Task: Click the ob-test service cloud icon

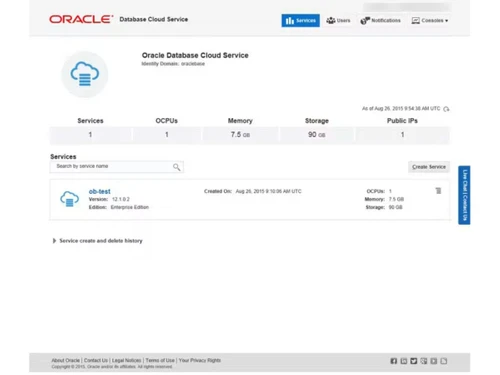Action: pos(69,199)
